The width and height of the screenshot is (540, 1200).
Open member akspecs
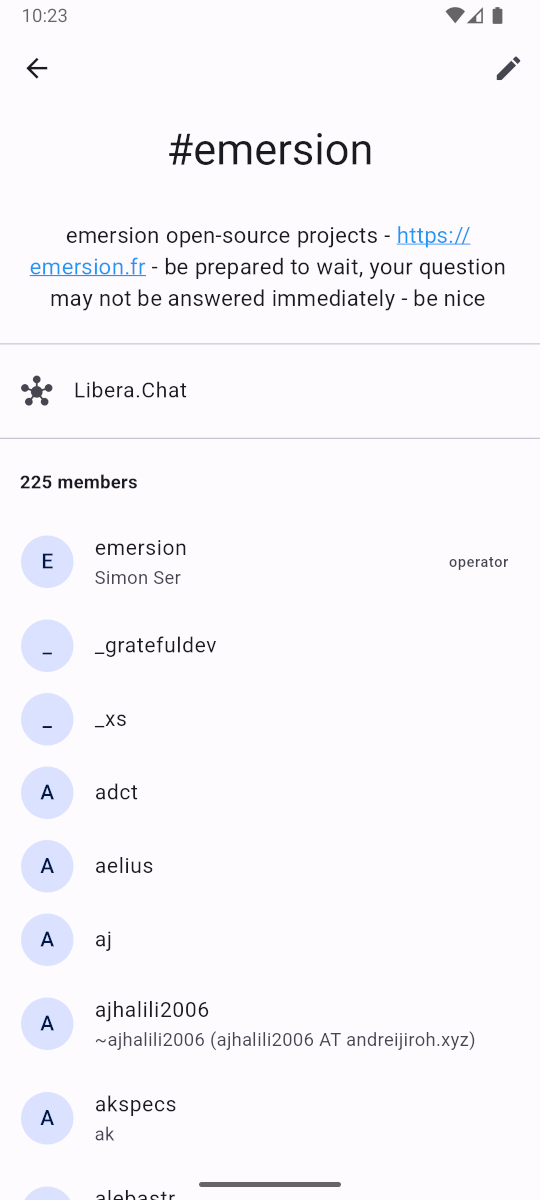270,1118
